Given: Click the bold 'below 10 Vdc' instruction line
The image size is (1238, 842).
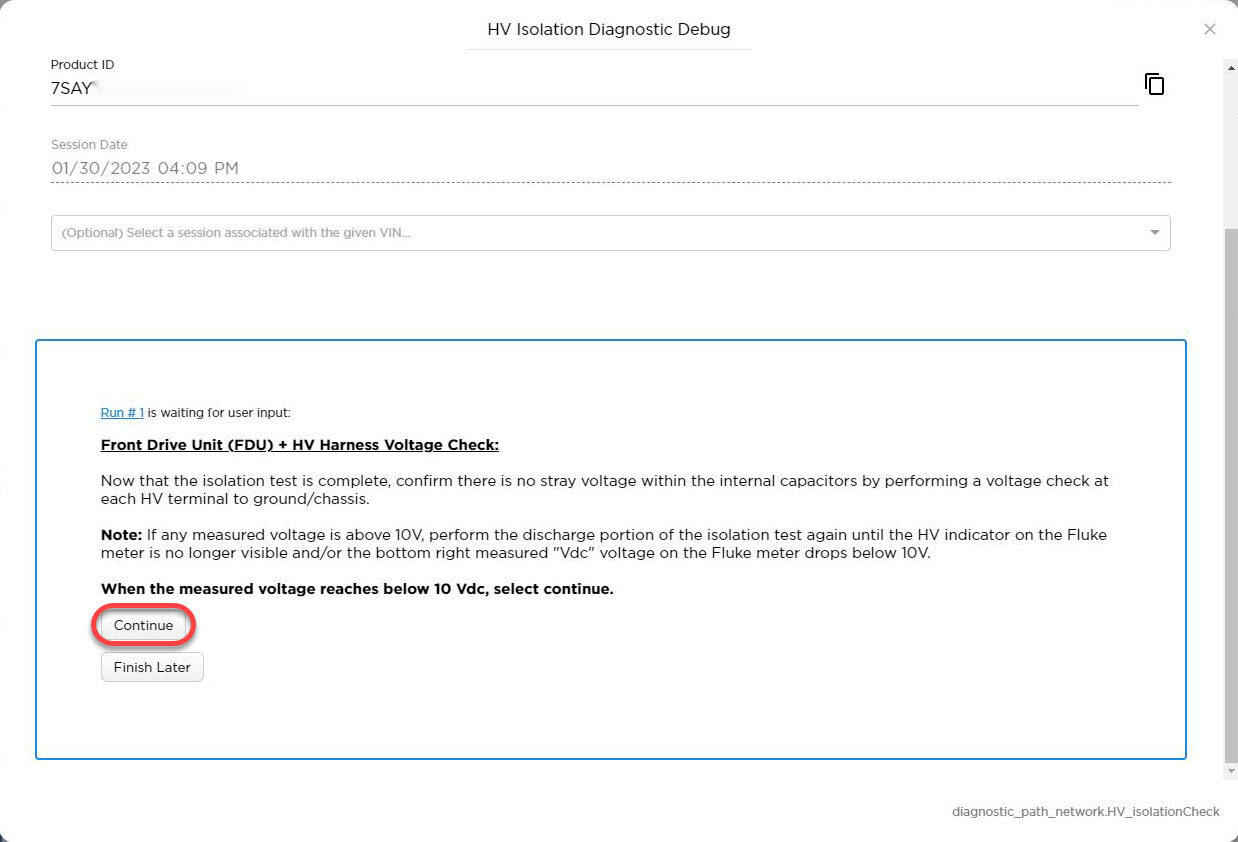Looking at the screenshot, I should click(357, 589).
